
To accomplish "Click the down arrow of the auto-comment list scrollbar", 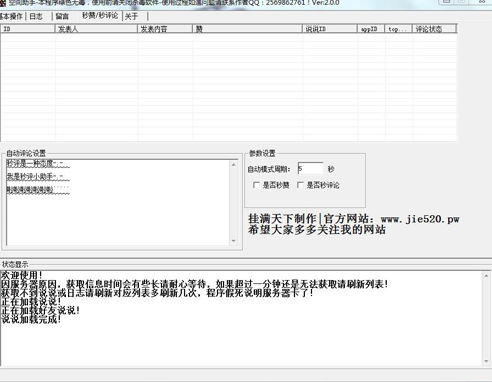I will tap(233, 241).
